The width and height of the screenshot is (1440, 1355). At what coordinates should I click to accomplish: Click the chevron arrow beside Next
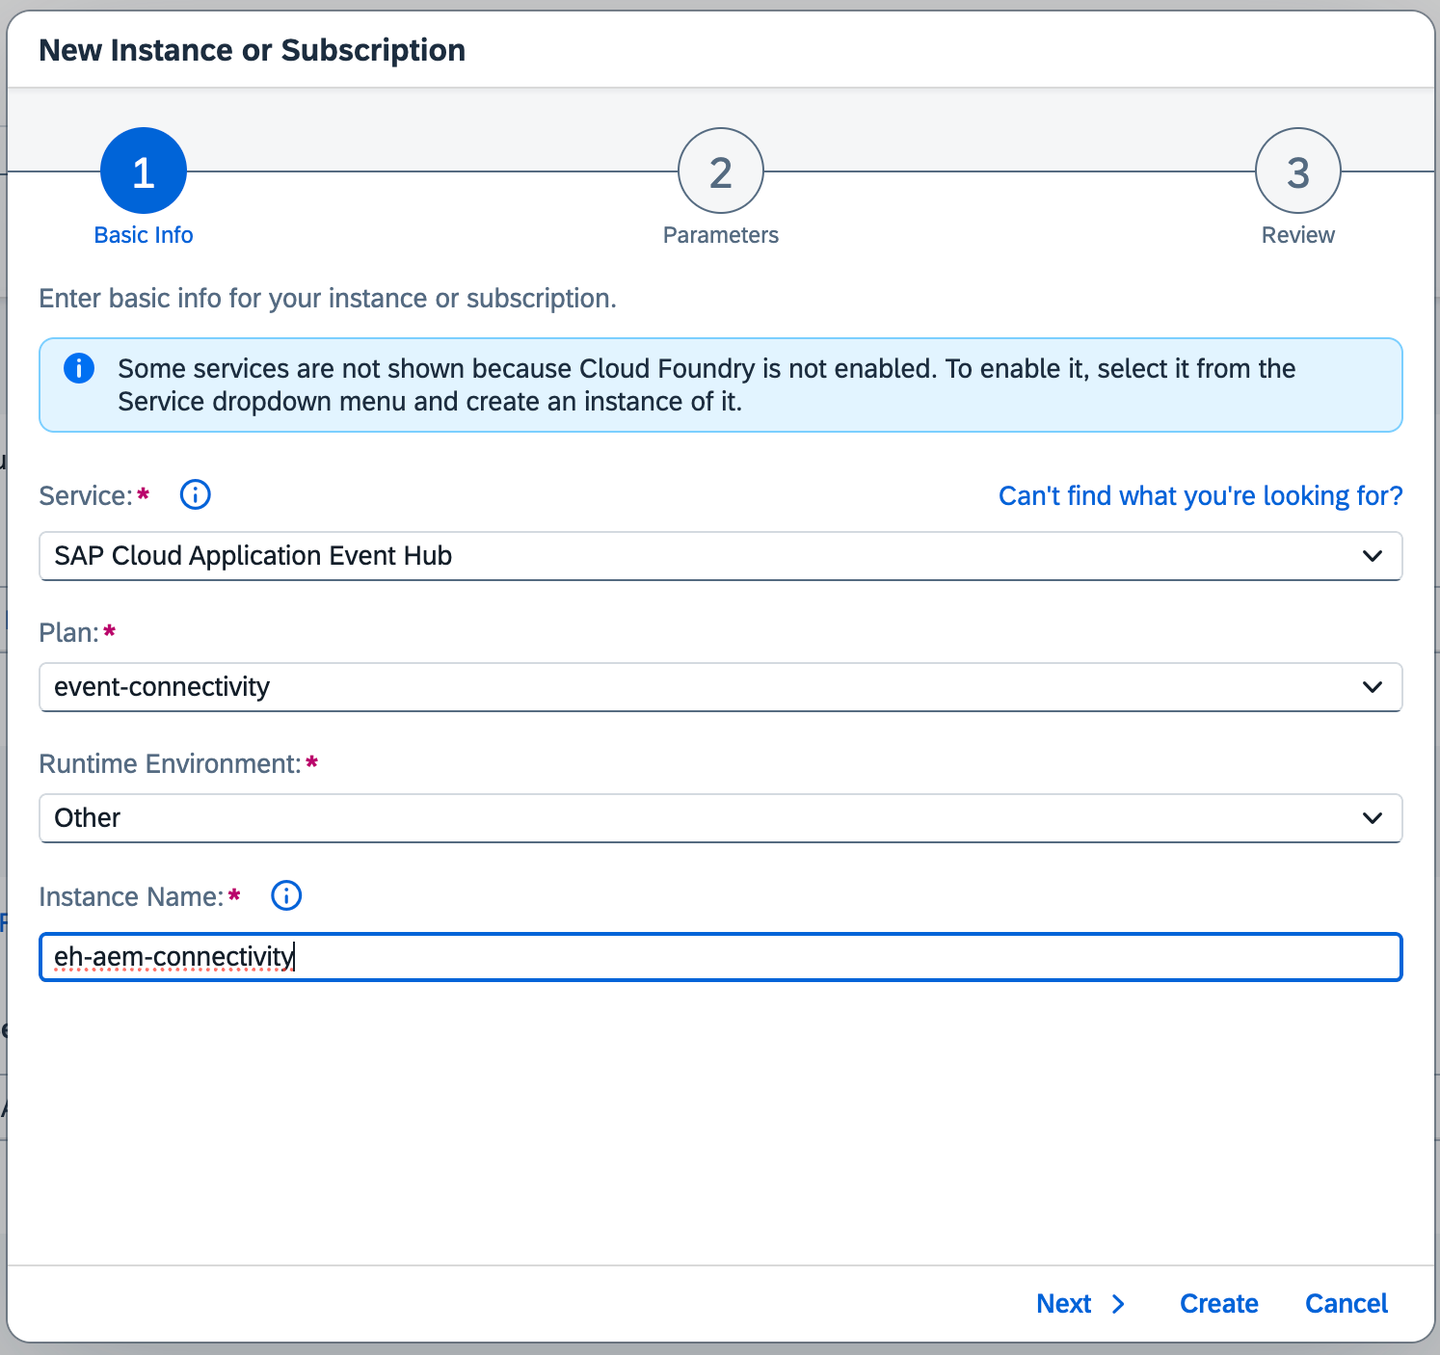click(x=1119, y=1304)
